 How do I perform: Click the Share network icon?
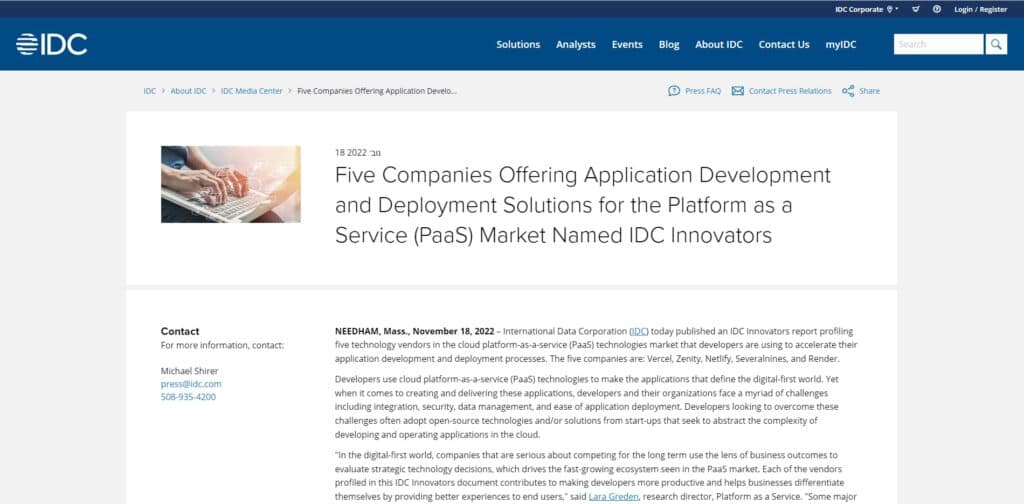click(x=848, y=91)
